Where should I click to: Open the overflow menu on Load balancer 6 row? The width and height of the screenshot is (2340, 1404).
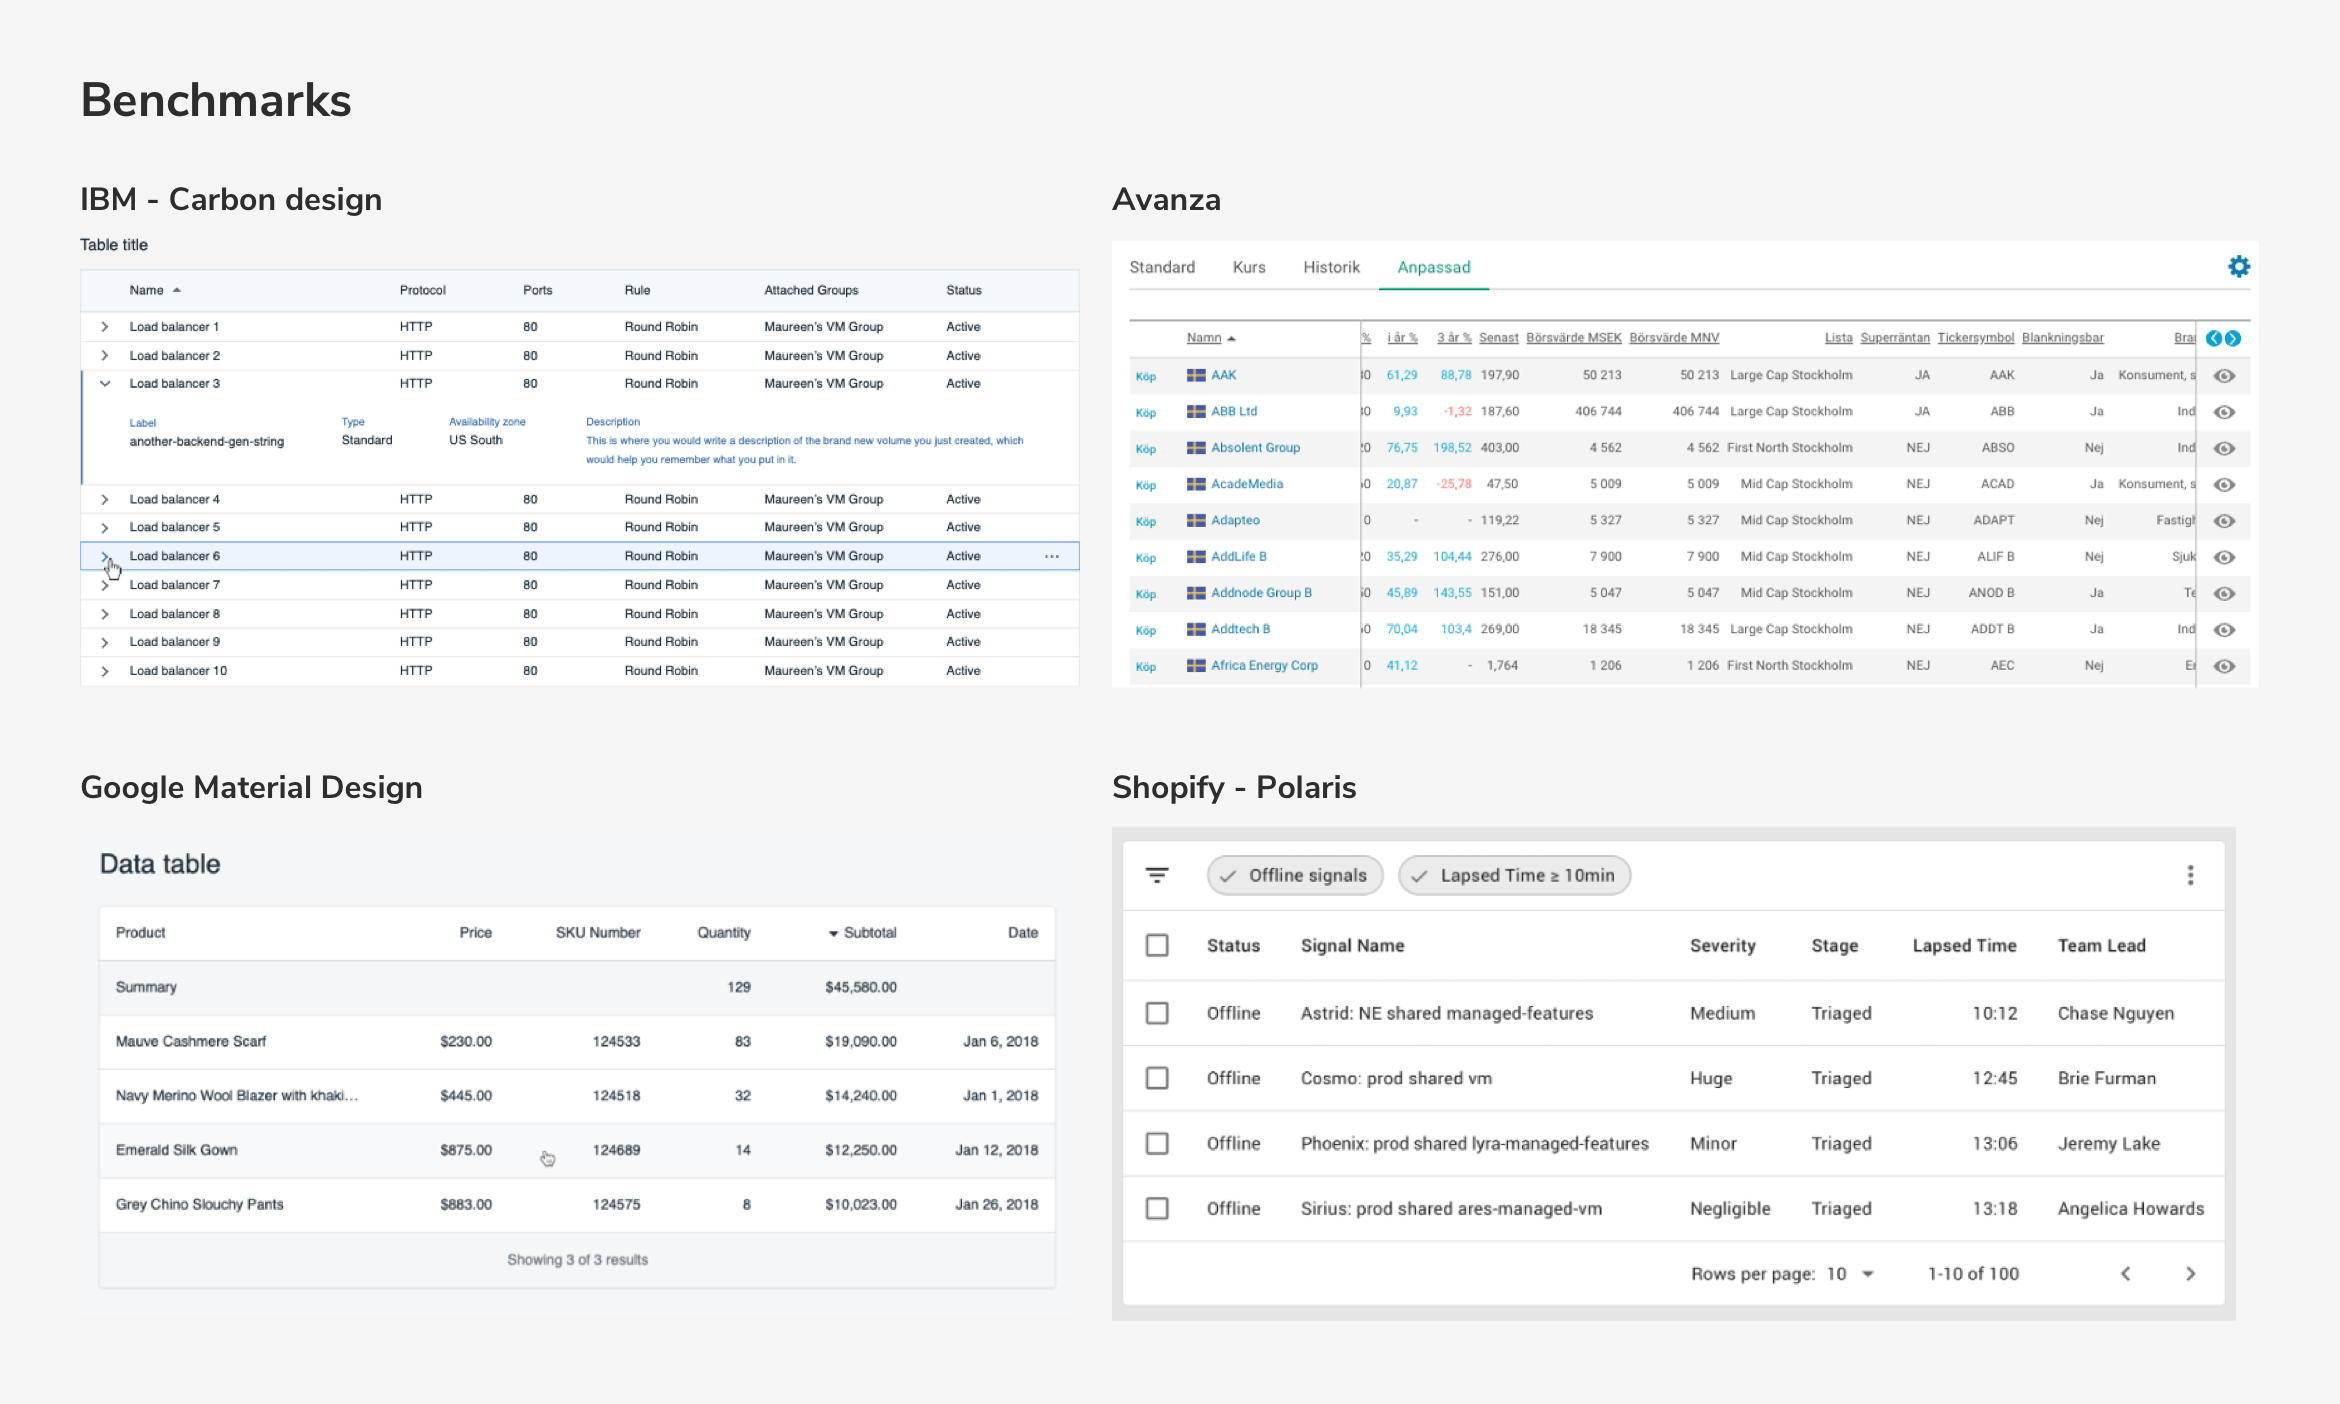1052,556
